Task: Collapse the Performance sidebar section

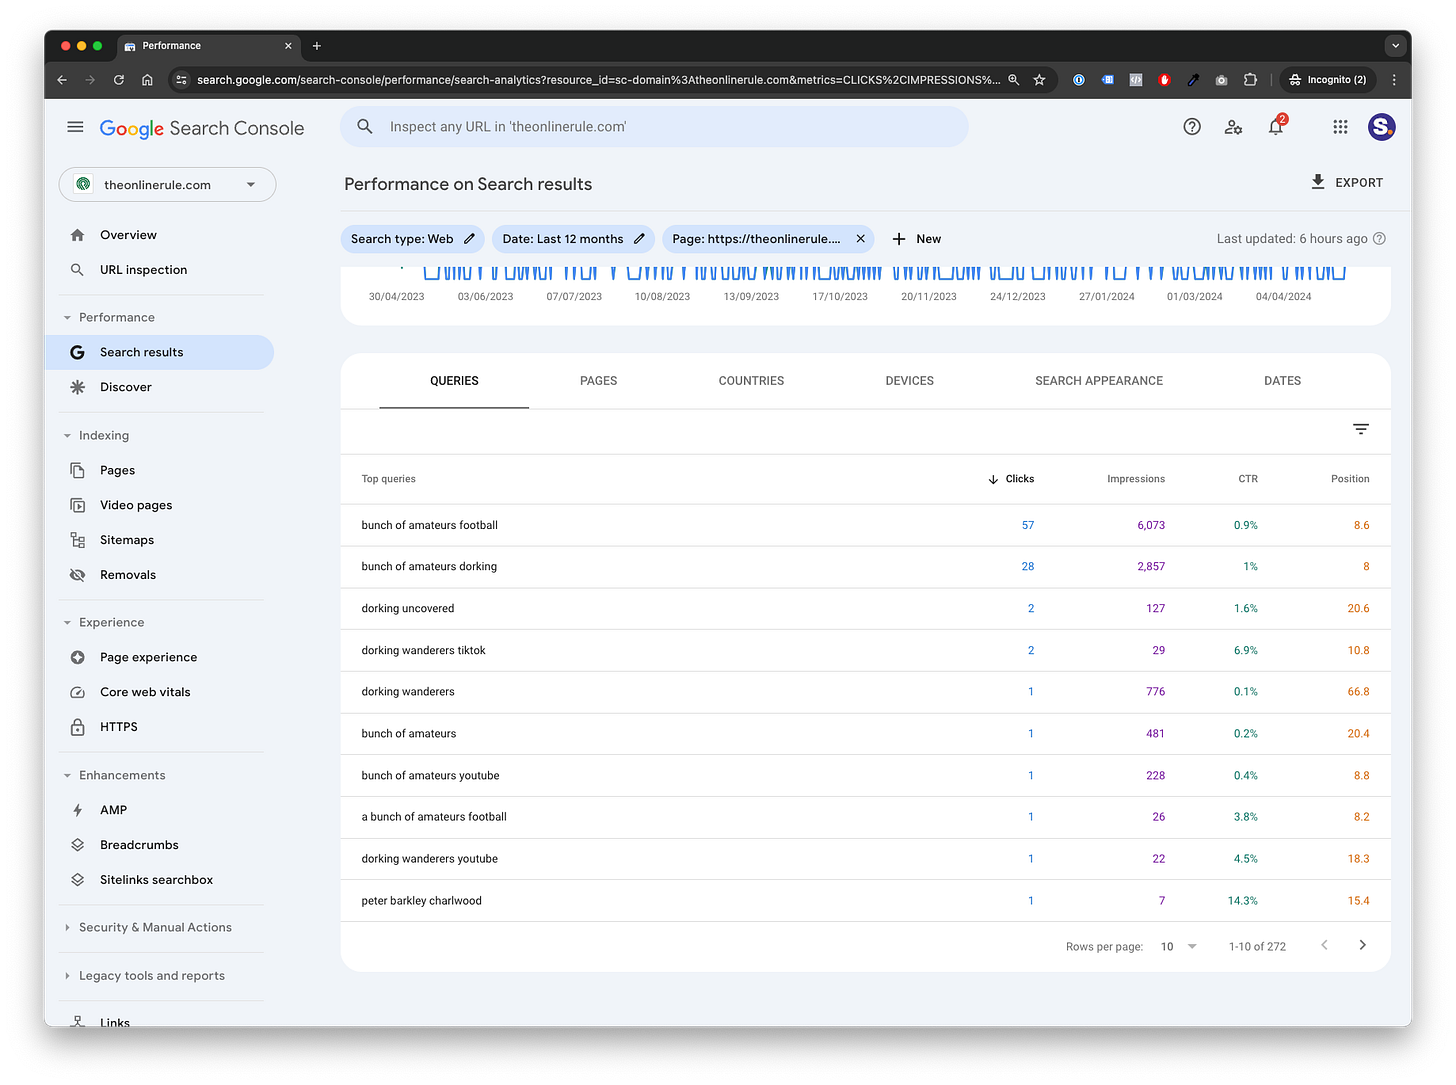Action: pyautogui.click(x=68, y=317)
